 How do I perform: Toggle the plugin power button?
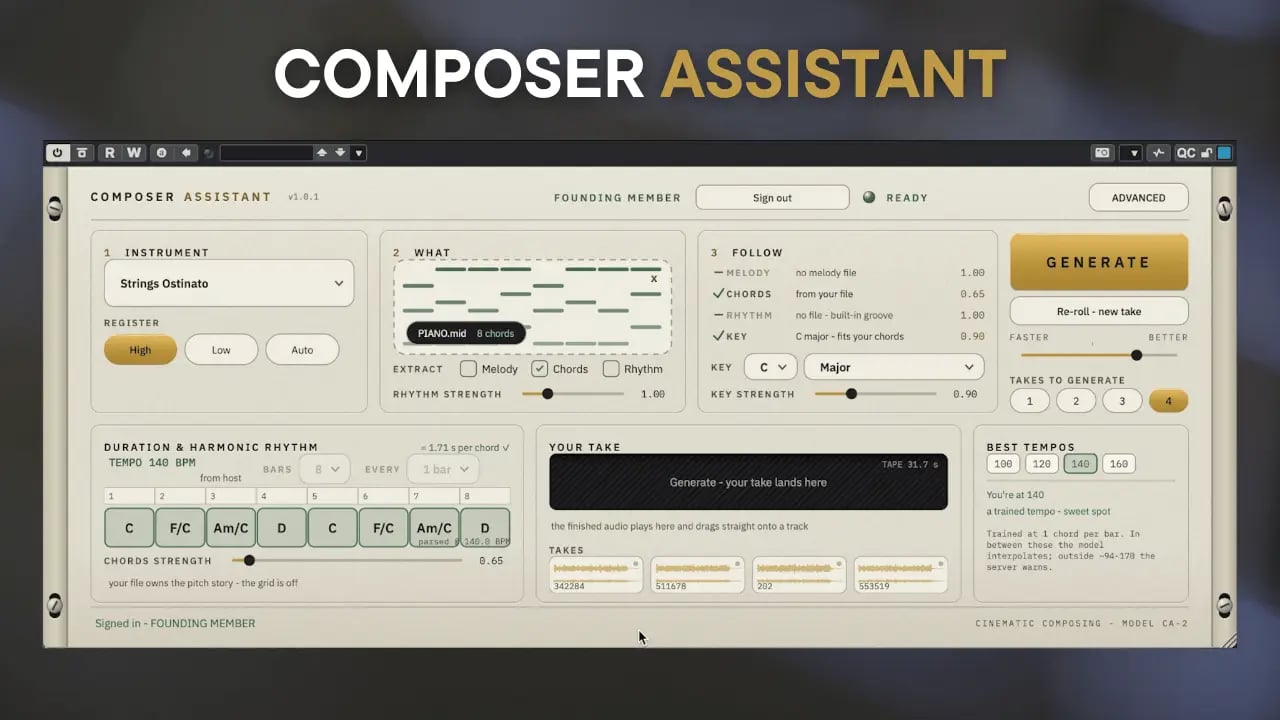point(57,153)
